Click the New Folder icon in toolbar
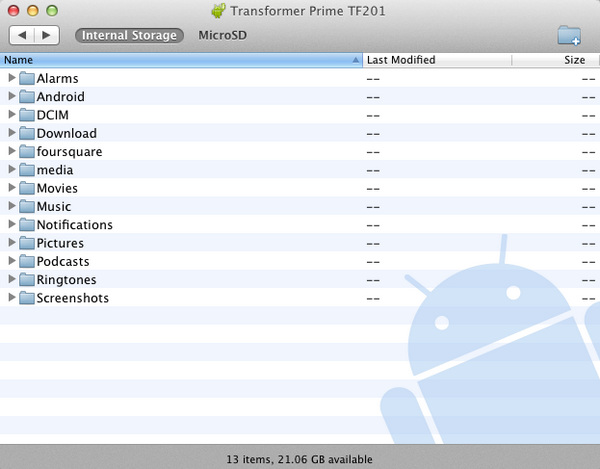This screenshot has width=600, height=469. coord(569,36)
